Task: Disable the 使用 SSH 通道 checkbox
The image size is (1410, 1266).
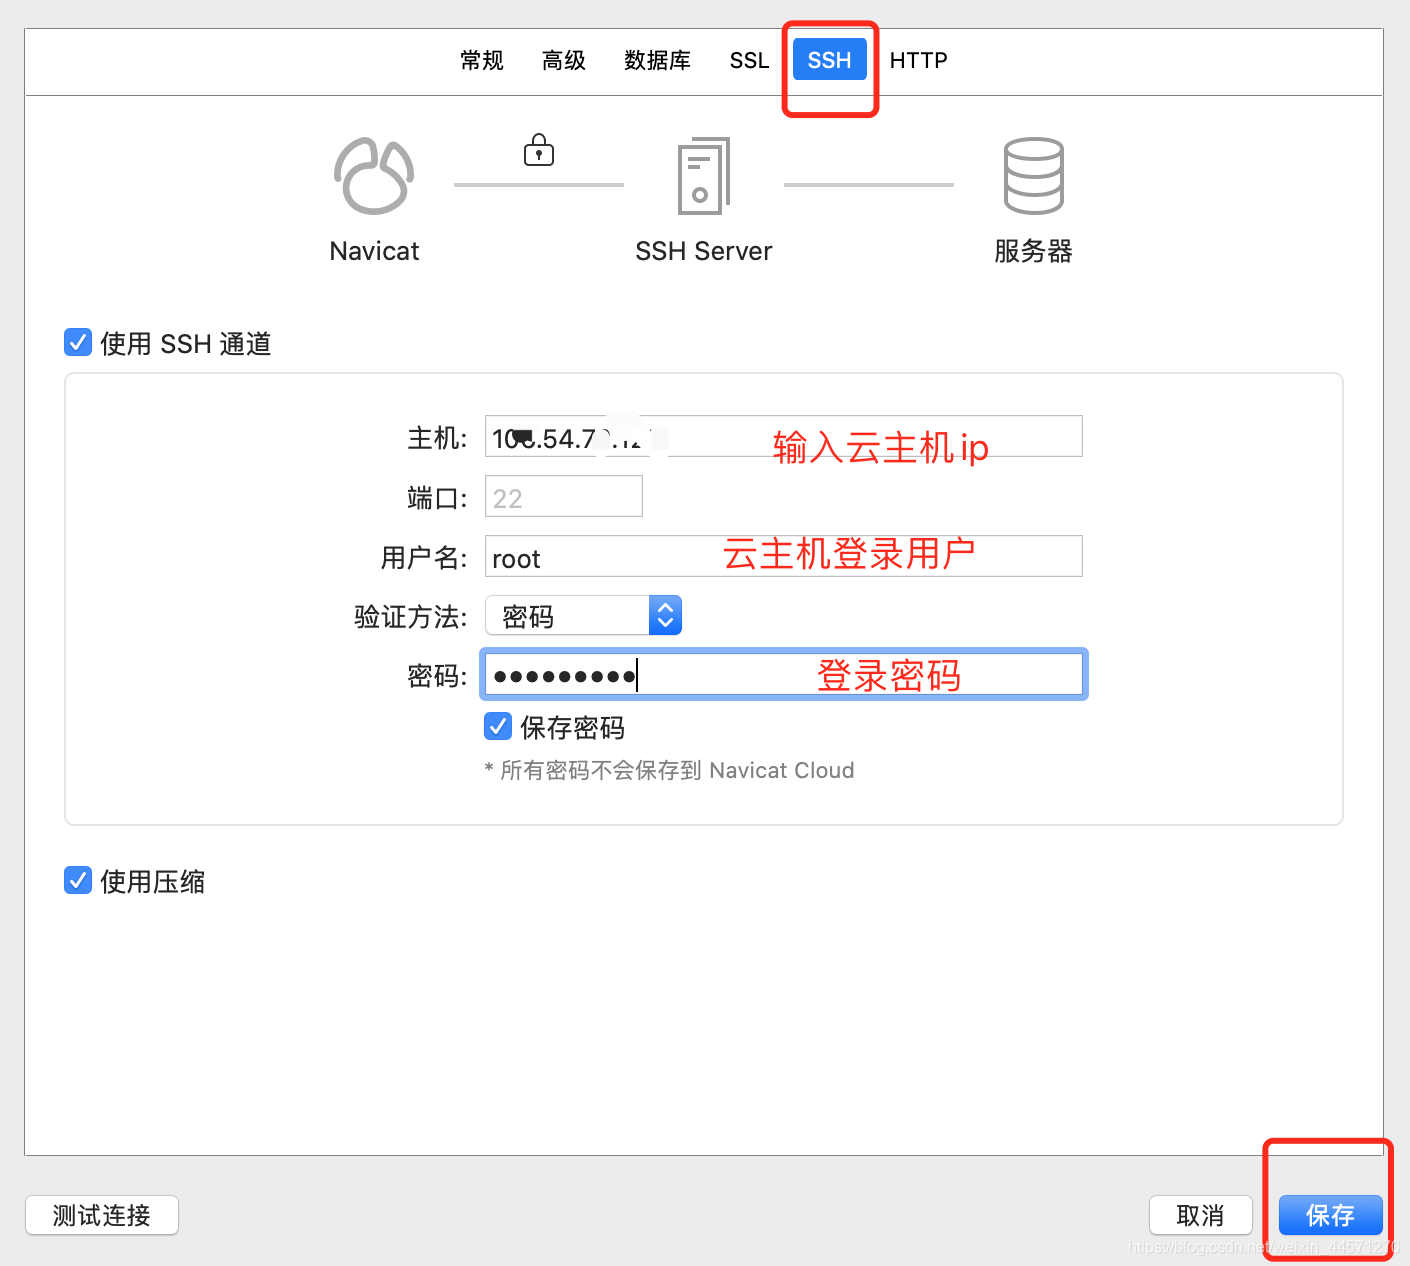Action: [x=78, y=342]
